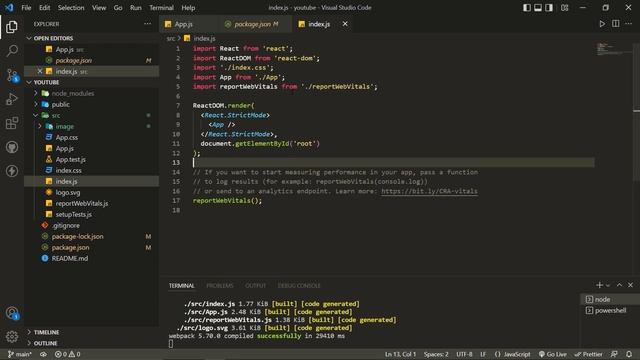Click errors and warnings count in status bar
Screen dimensions: 640x360
67,354
